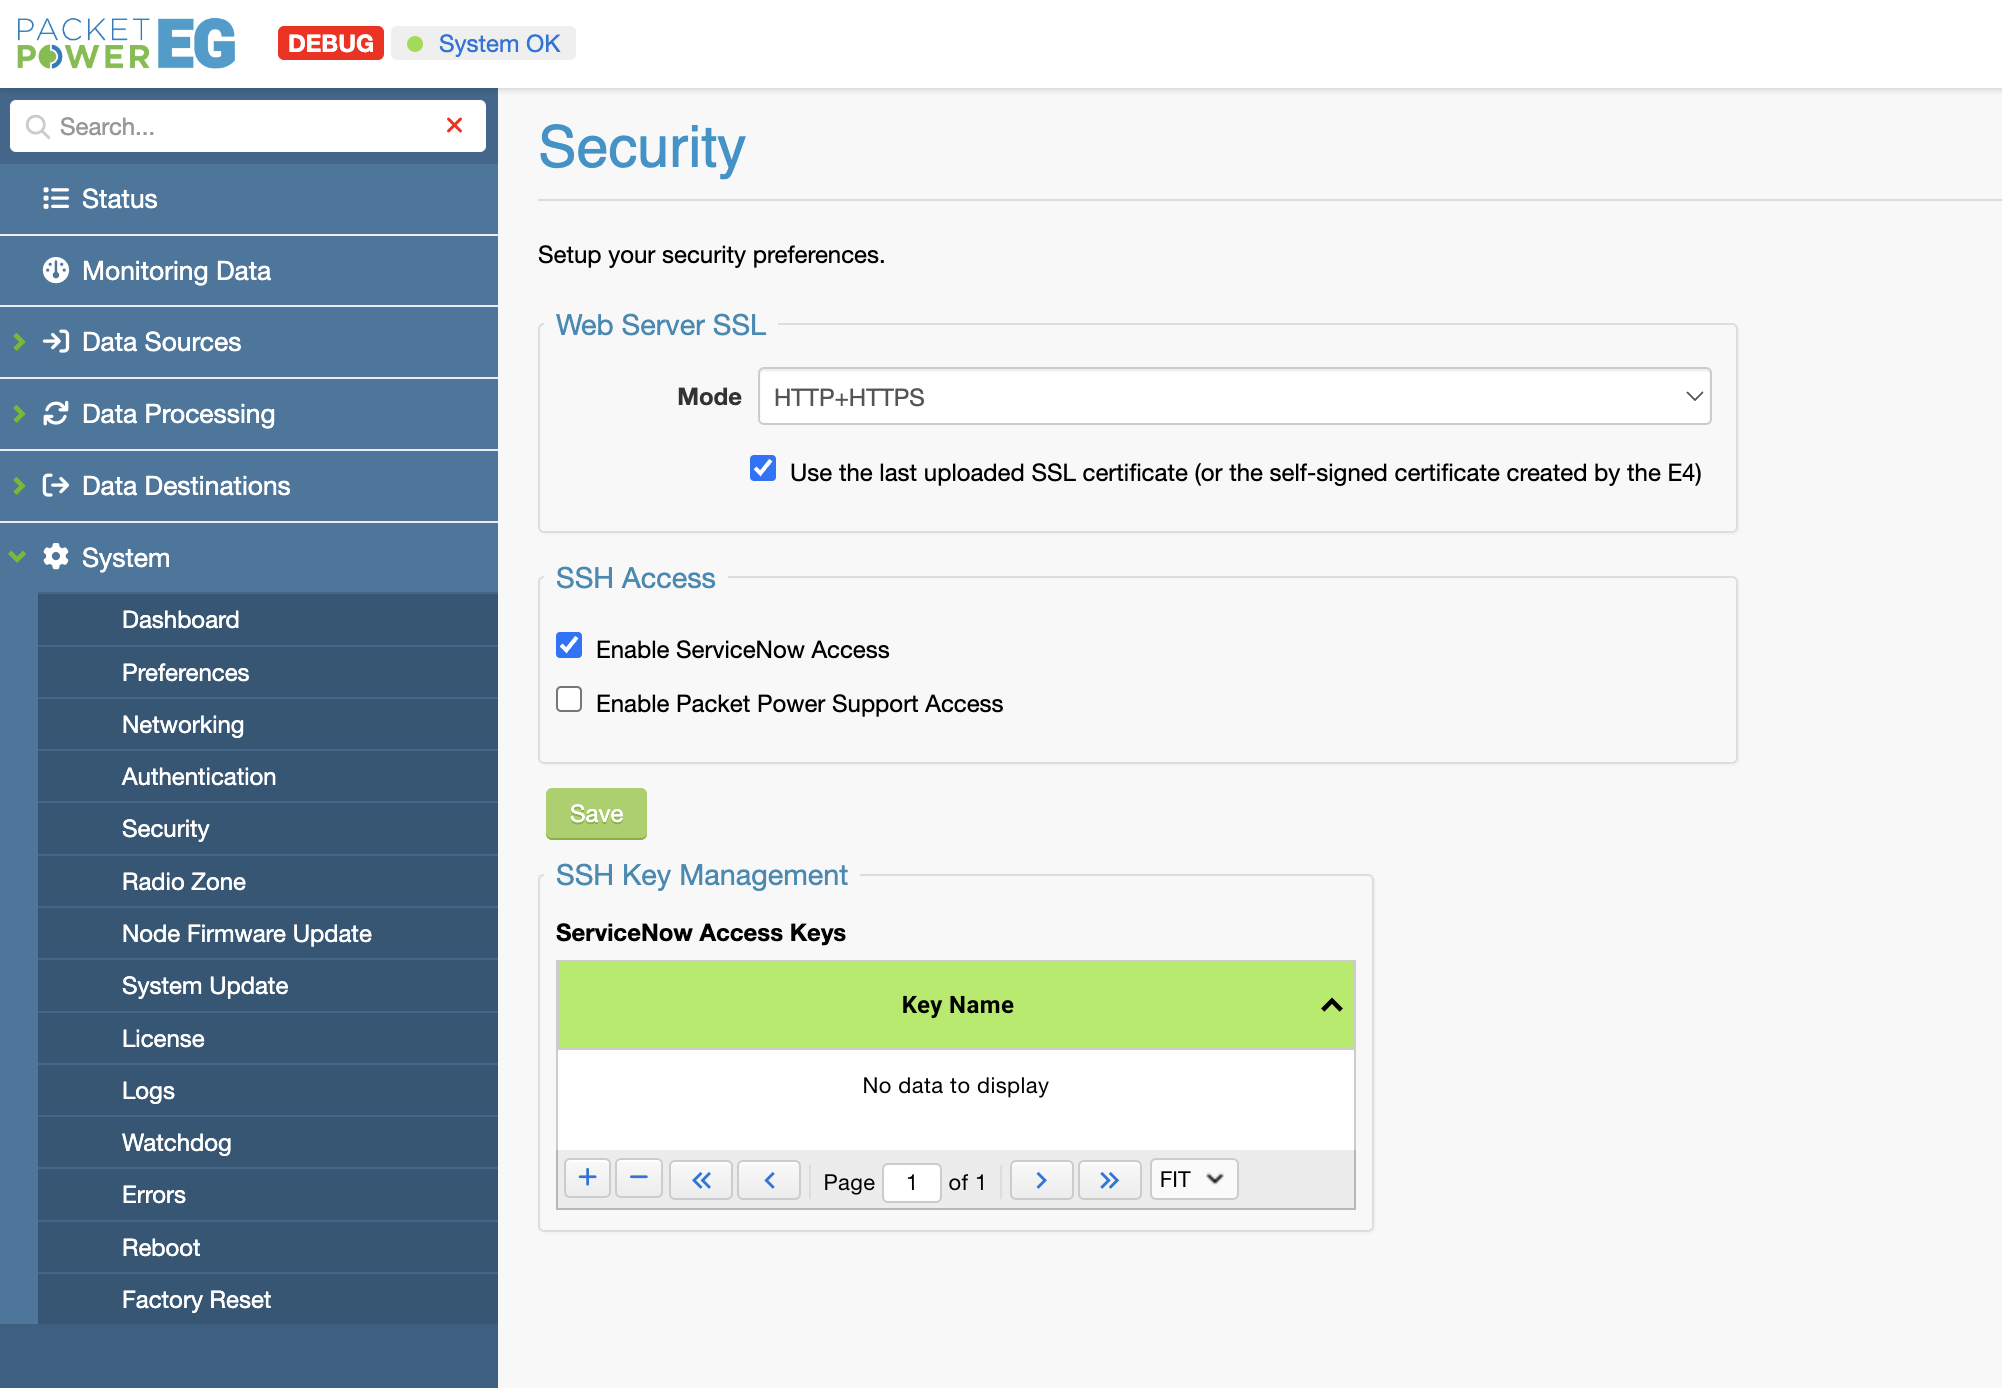2002x1388 pixels.
Task: Open Node Firmware Update menu item
Action: 246,934
